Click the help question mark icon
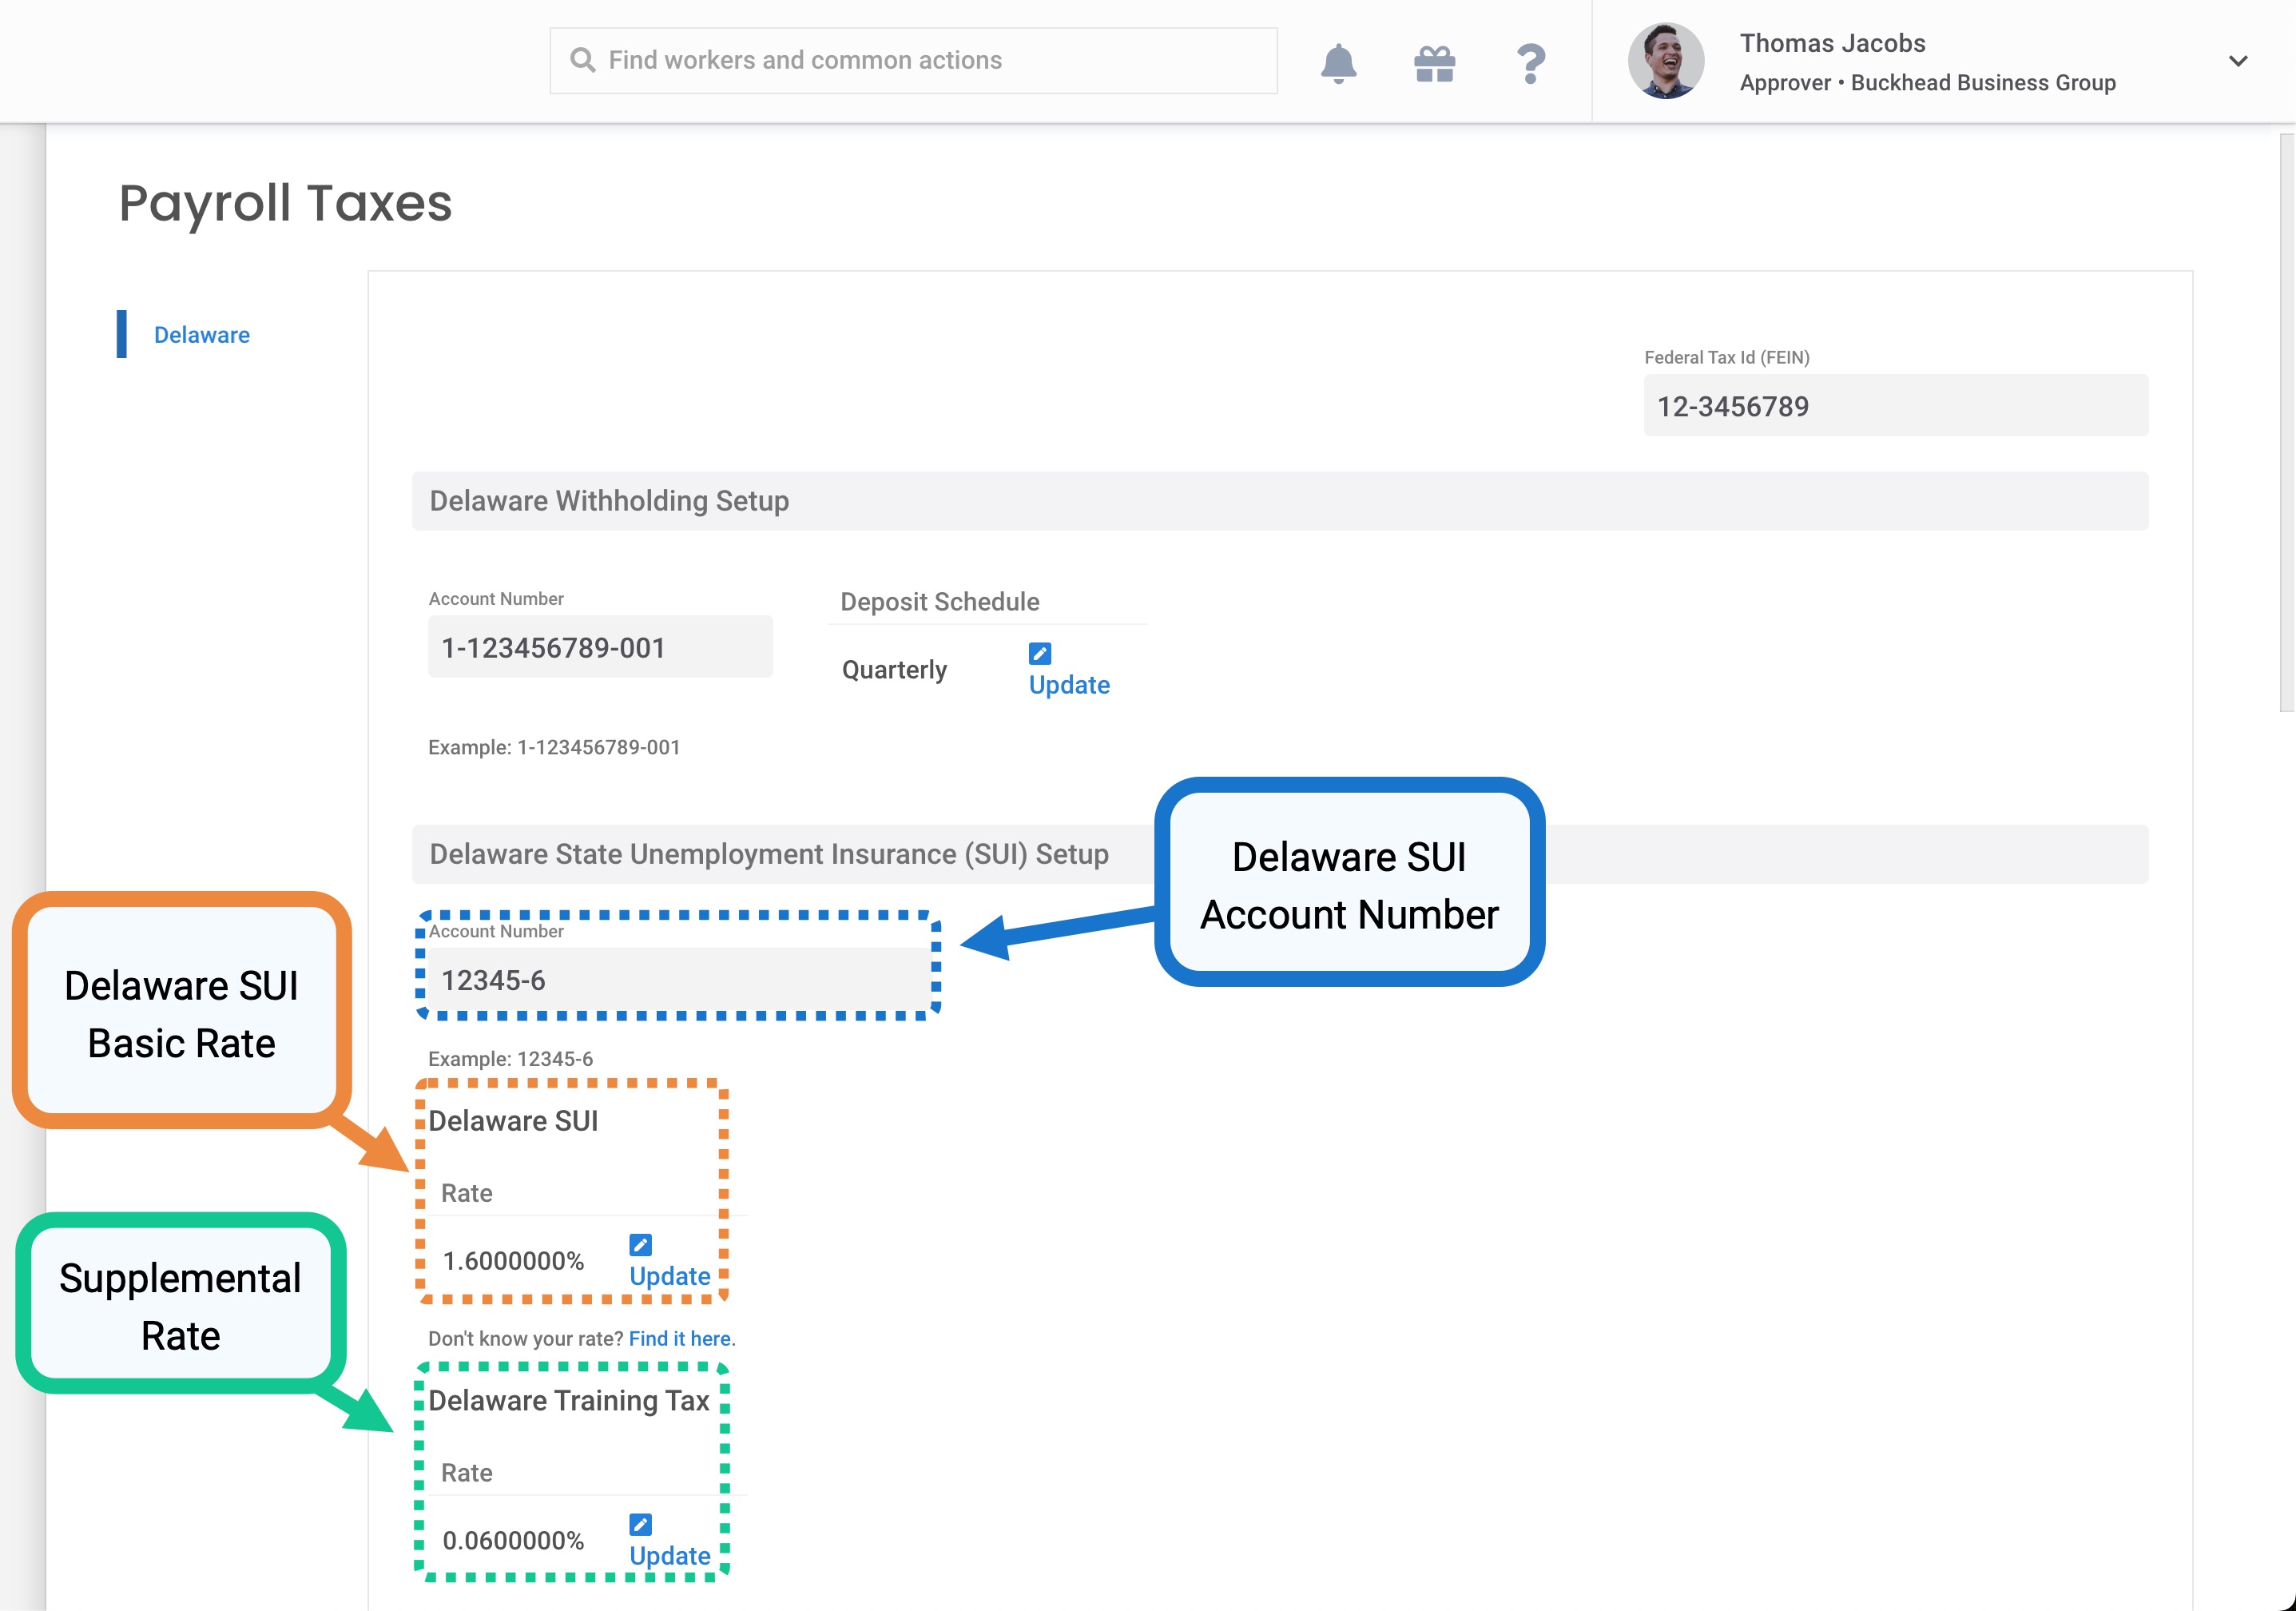 click(1530, 63)
